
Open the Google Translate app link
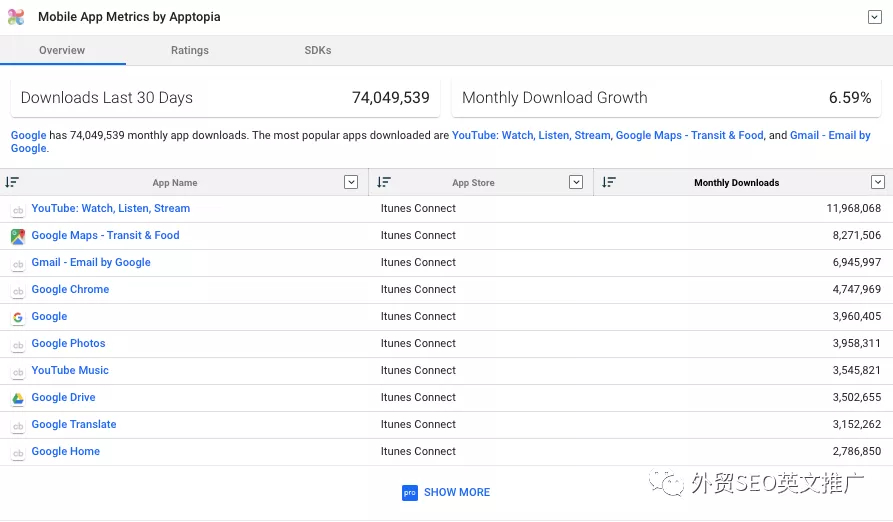point(74,424)
